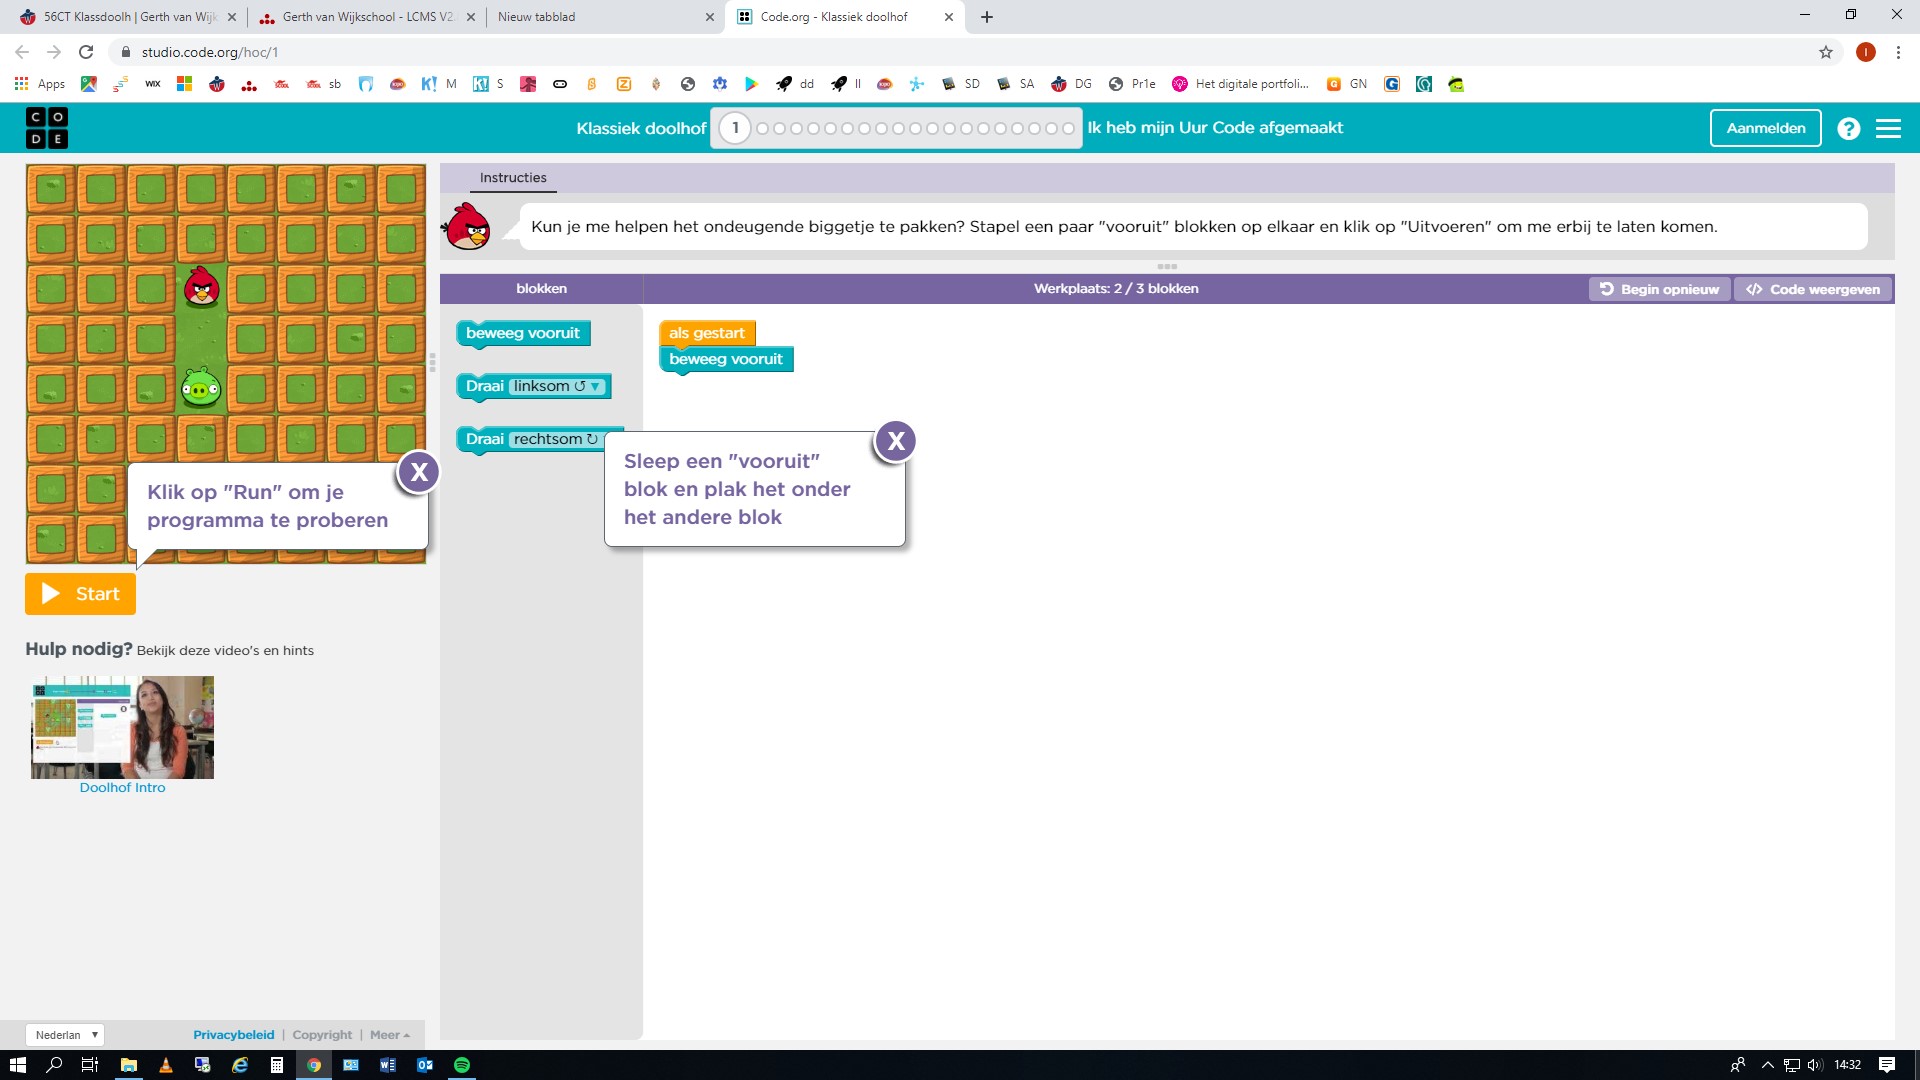Open the Kahoot S bookmark
Screen dimensions: 1920x1080
pyautogui.click(x=489, y=84)
